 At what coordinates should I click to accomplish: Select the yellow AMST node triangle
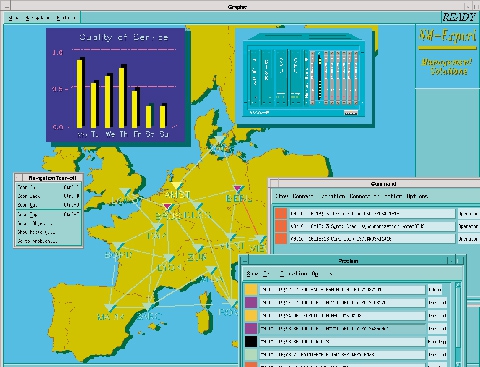[x=176, y=186]
